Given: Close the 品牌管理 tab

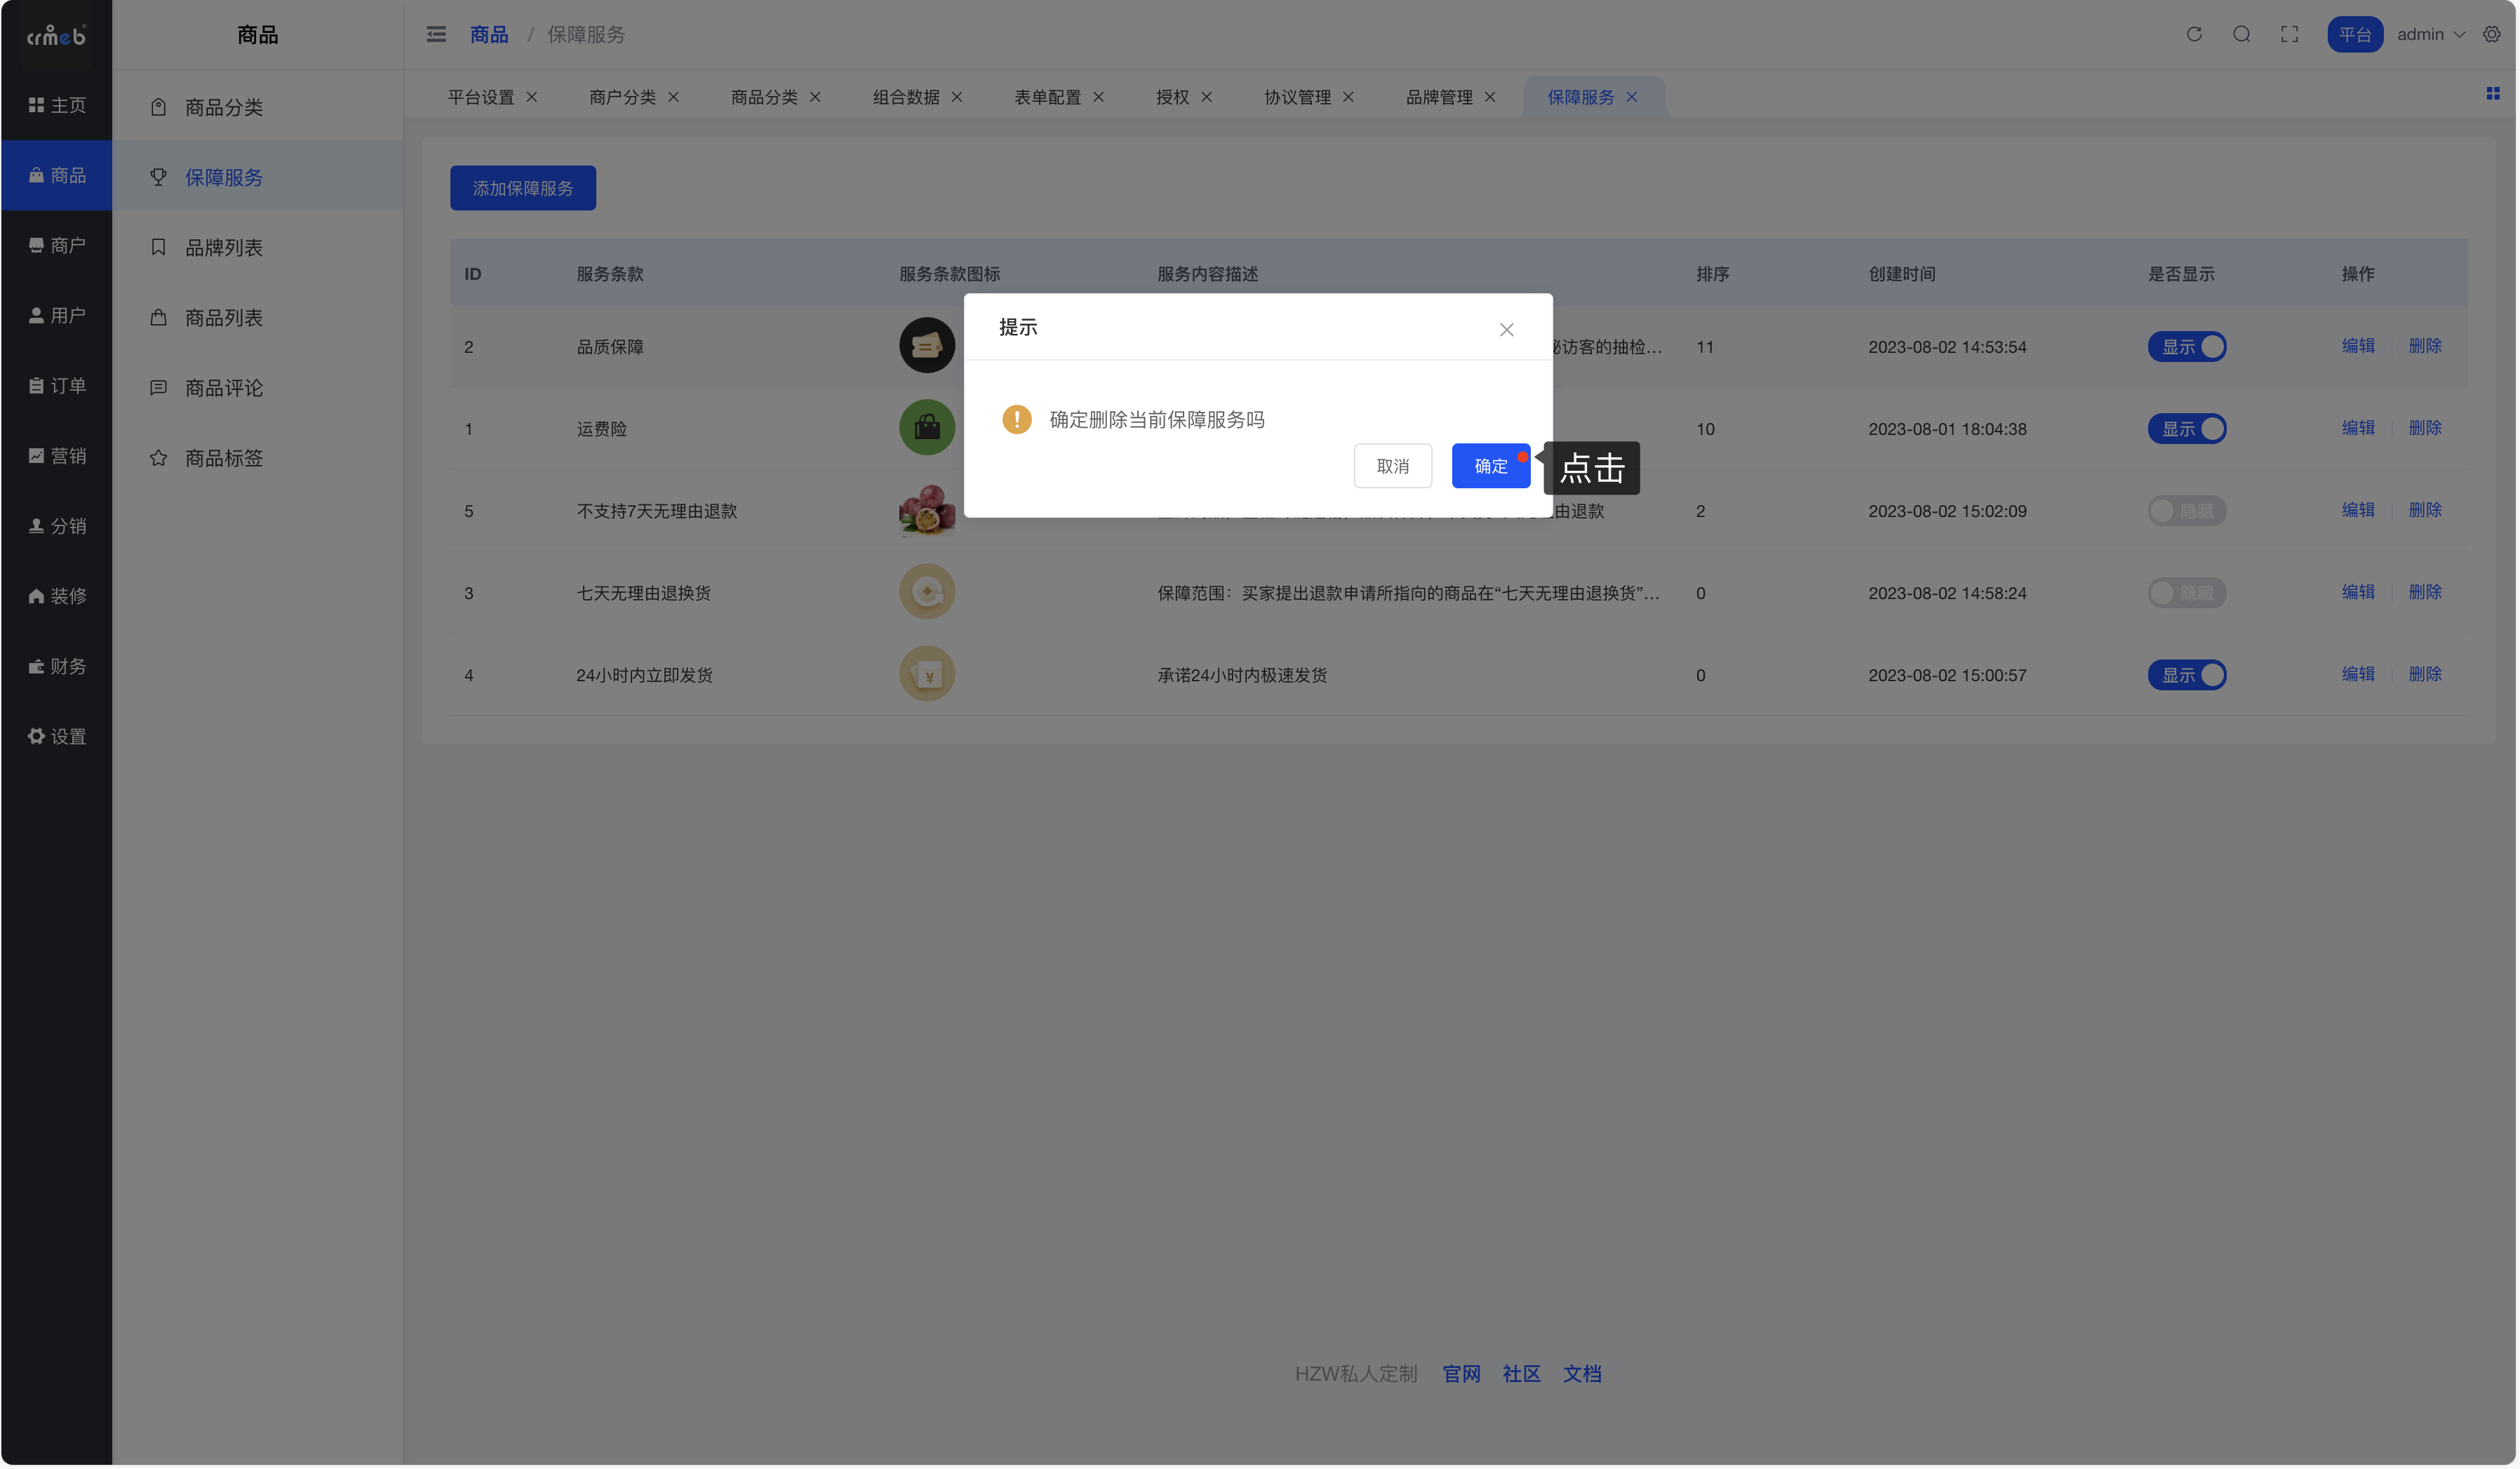Looking at the screenshot, I should pos(1490,97).
